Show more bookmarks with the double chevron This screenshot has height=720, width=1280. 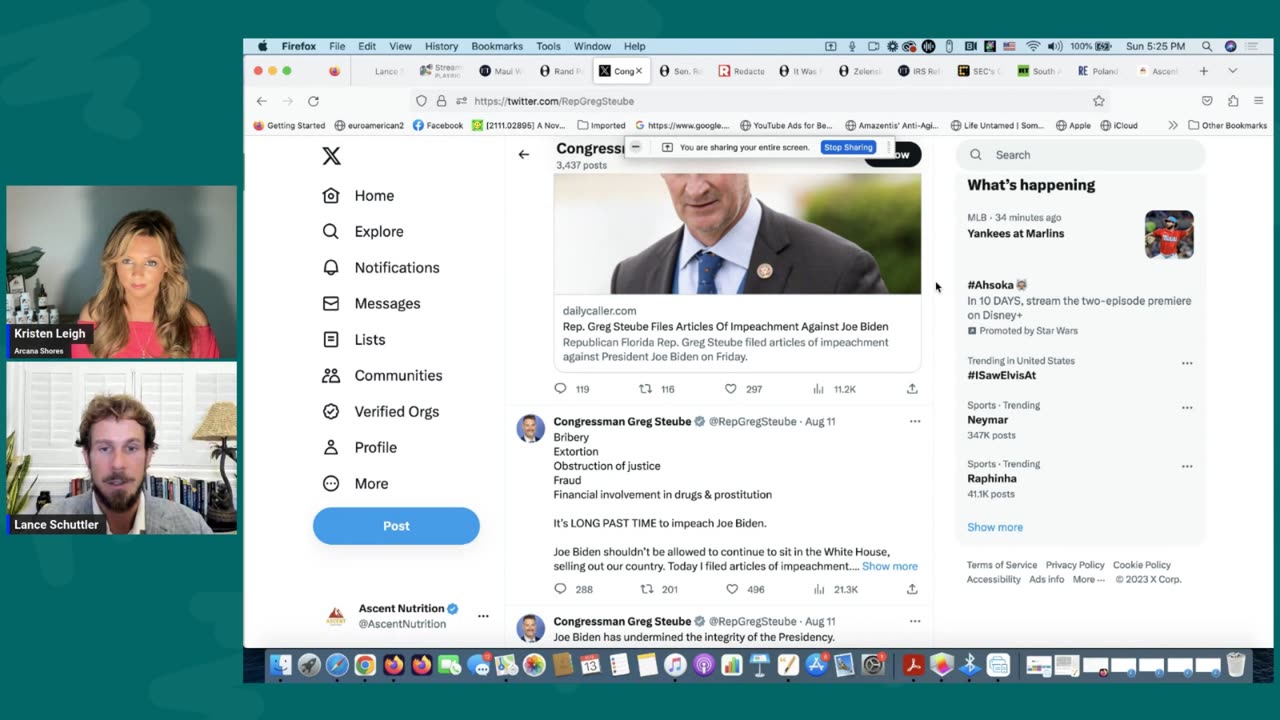pos(1173,125)
